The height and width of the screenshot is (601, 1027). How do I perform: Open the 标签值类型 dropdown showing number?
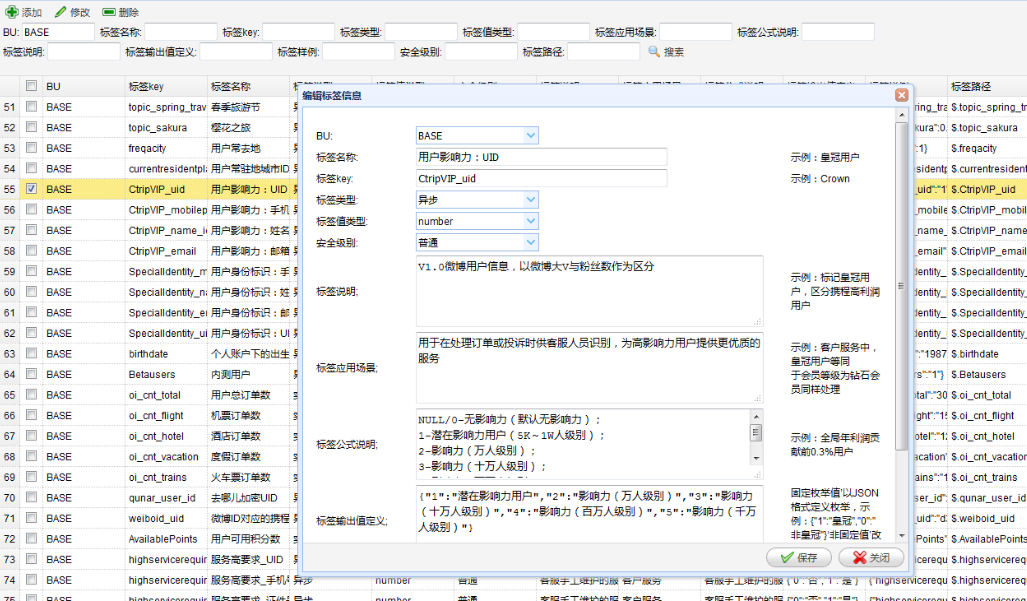tap(531, 221)
